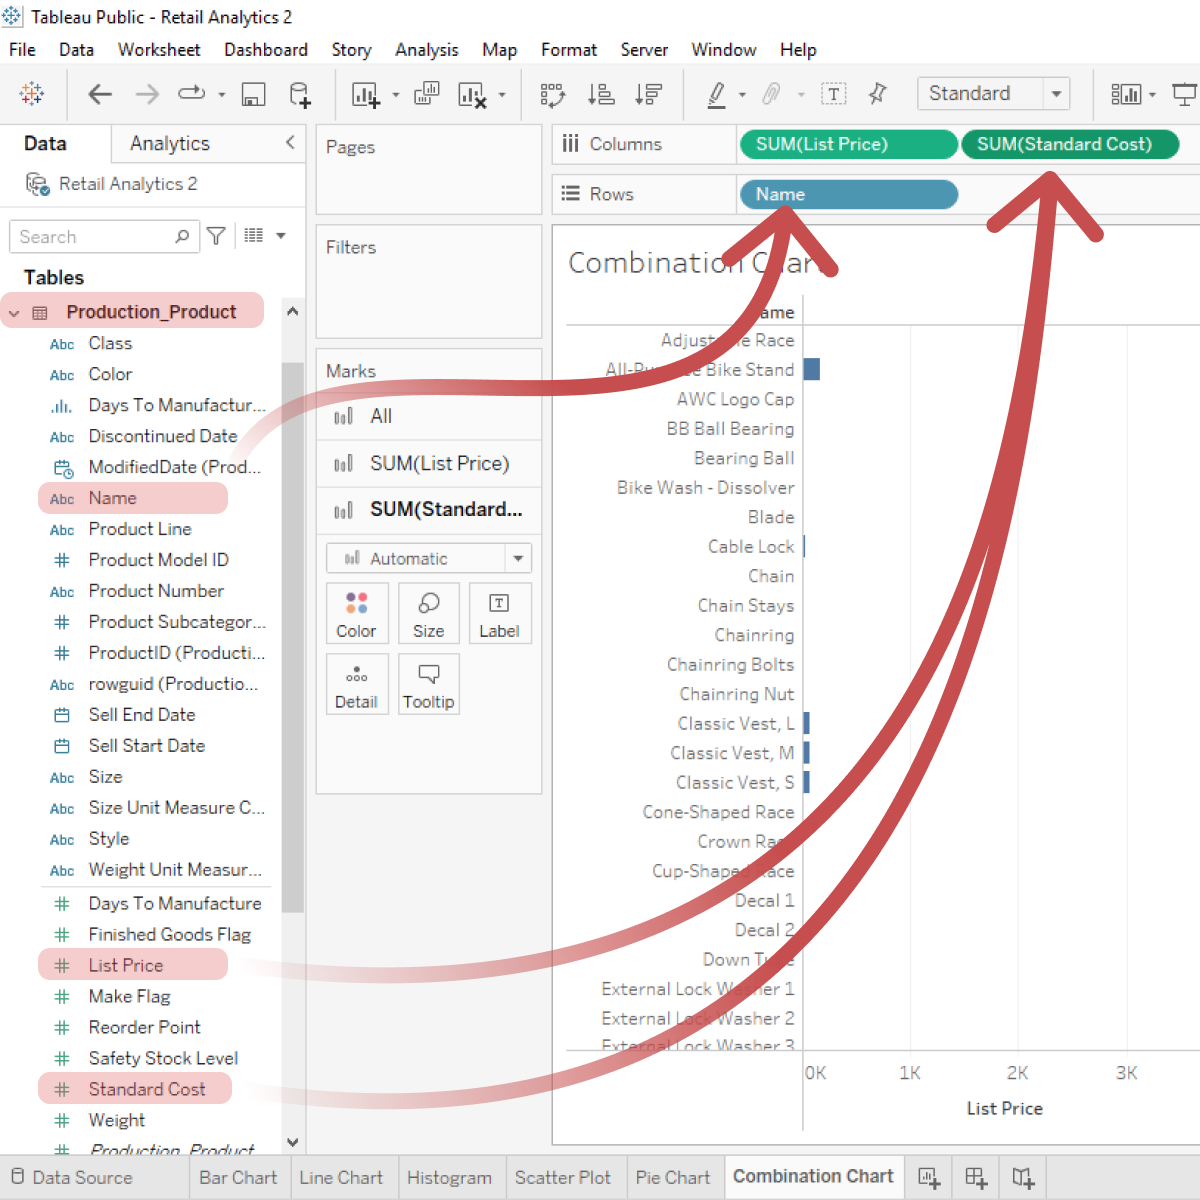The width and height of the screenshot is (1200, 1200).
Task: Open the New Dashboard icon at bottom
Action: coord(975,1177)
